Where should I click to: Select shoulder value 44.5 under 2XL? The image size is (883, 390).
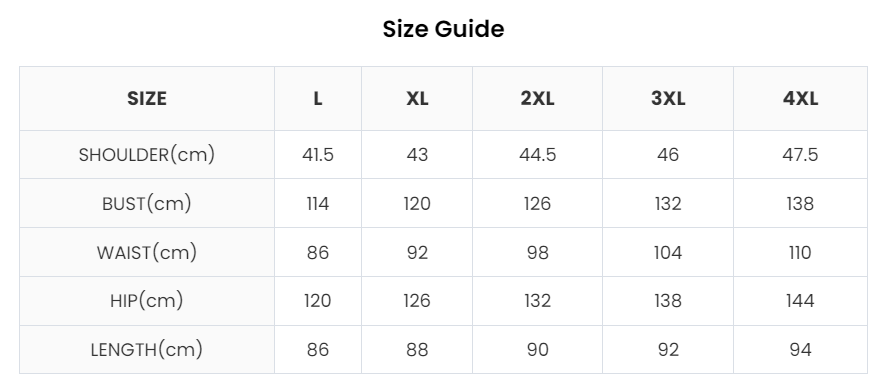coord(537,155)
